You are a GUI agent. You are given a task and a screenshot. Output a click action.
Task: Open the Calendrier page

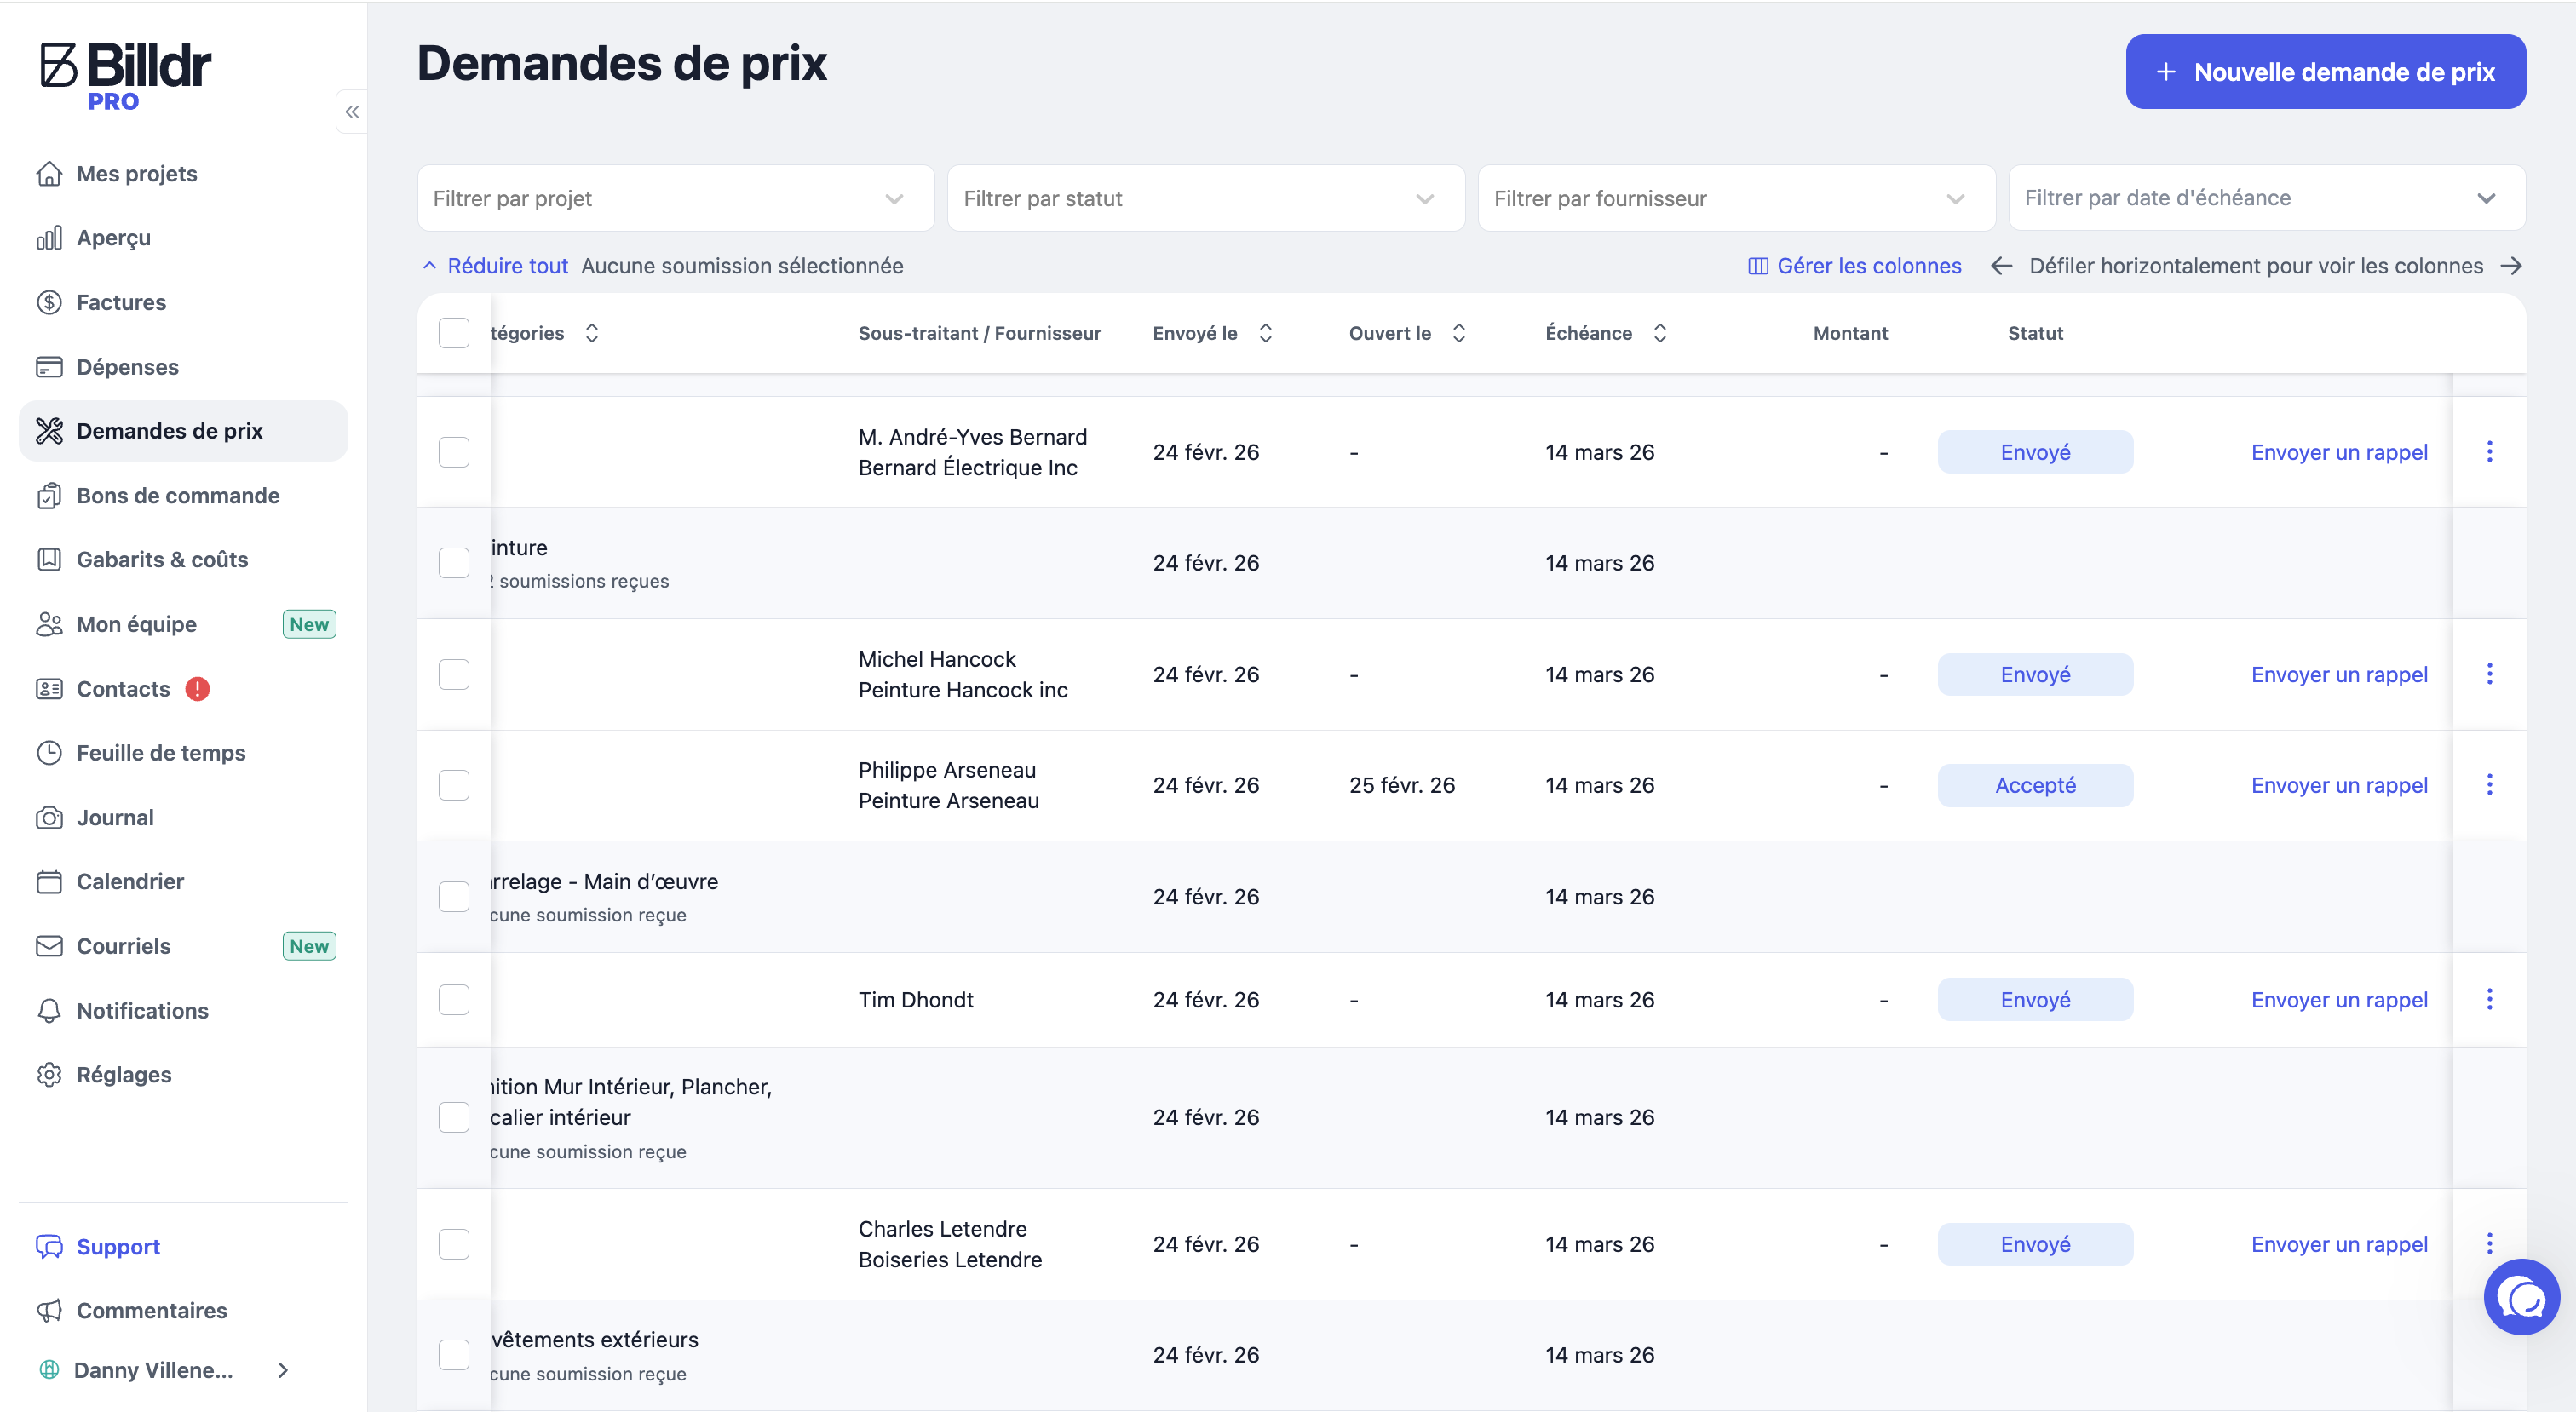coord(130,882)
